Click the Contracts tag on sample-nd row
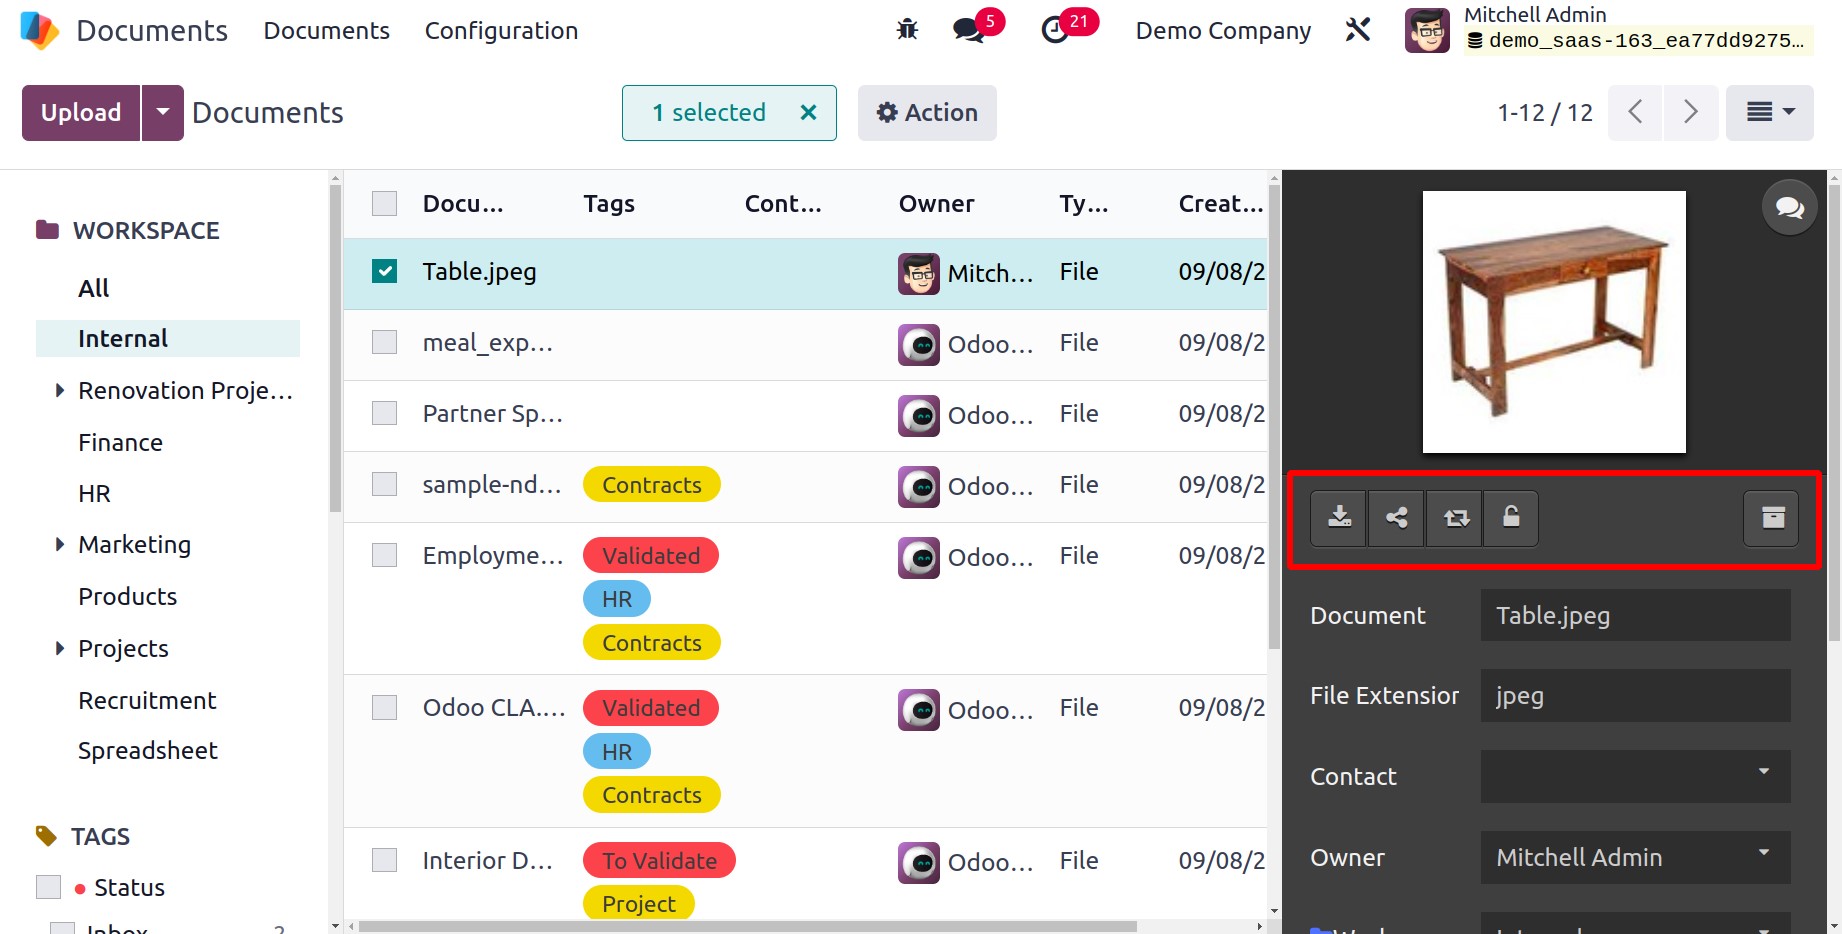Screen dimensions: 1842x934 click(x=652, y=485)
